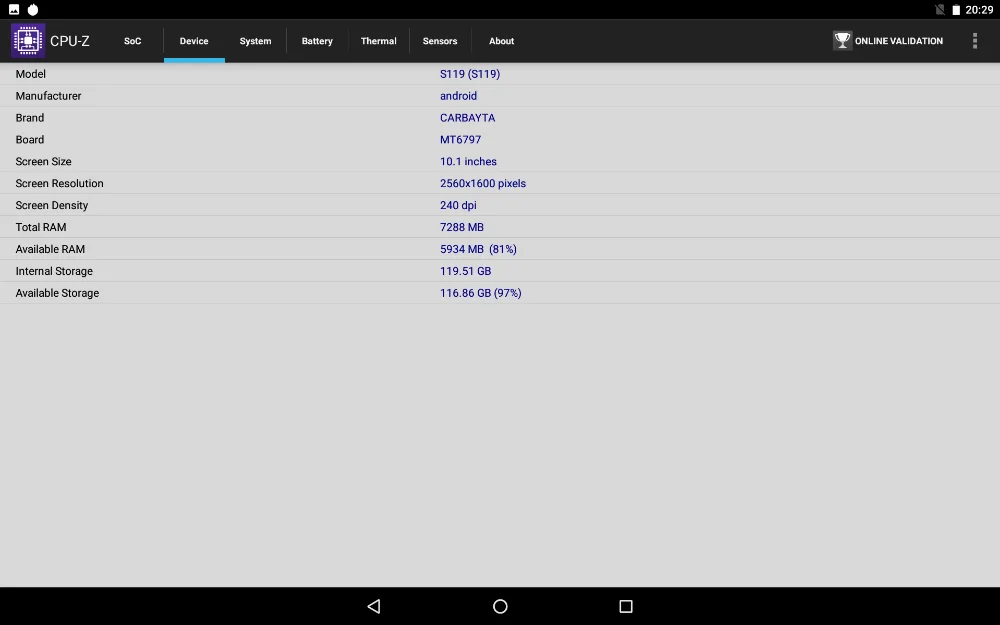Select the Device tab

pos(194,41)
